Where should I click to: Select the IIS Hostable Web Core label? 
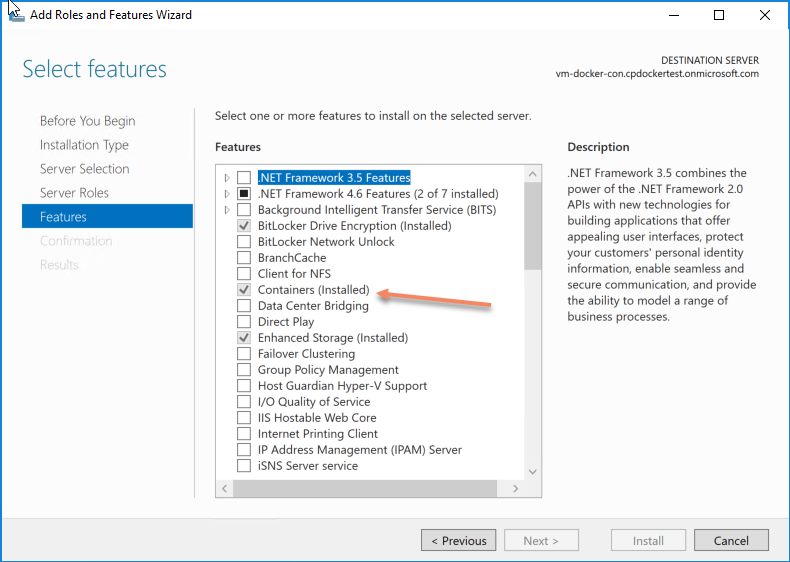[x=317, y=418]
